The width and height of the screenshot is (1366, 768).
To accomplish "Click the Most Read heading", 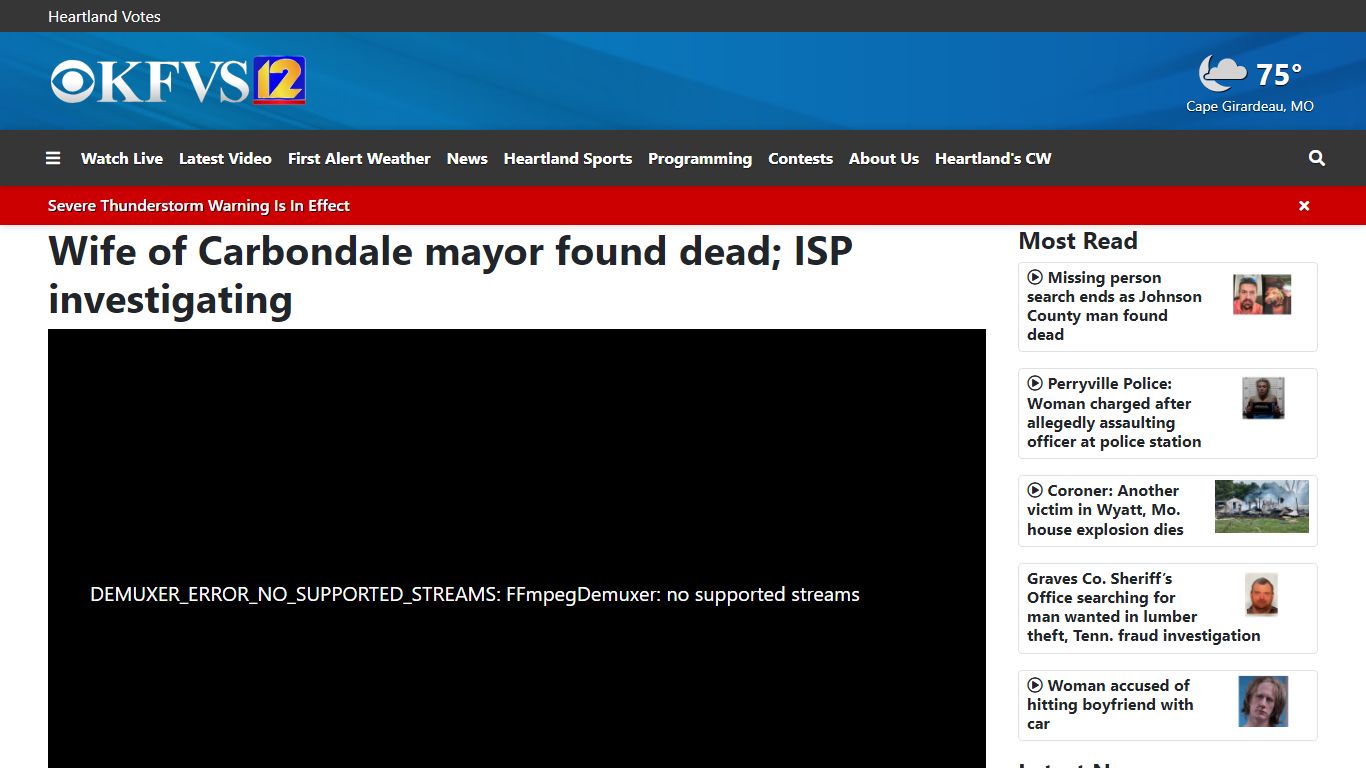I will pos(1078,241).
